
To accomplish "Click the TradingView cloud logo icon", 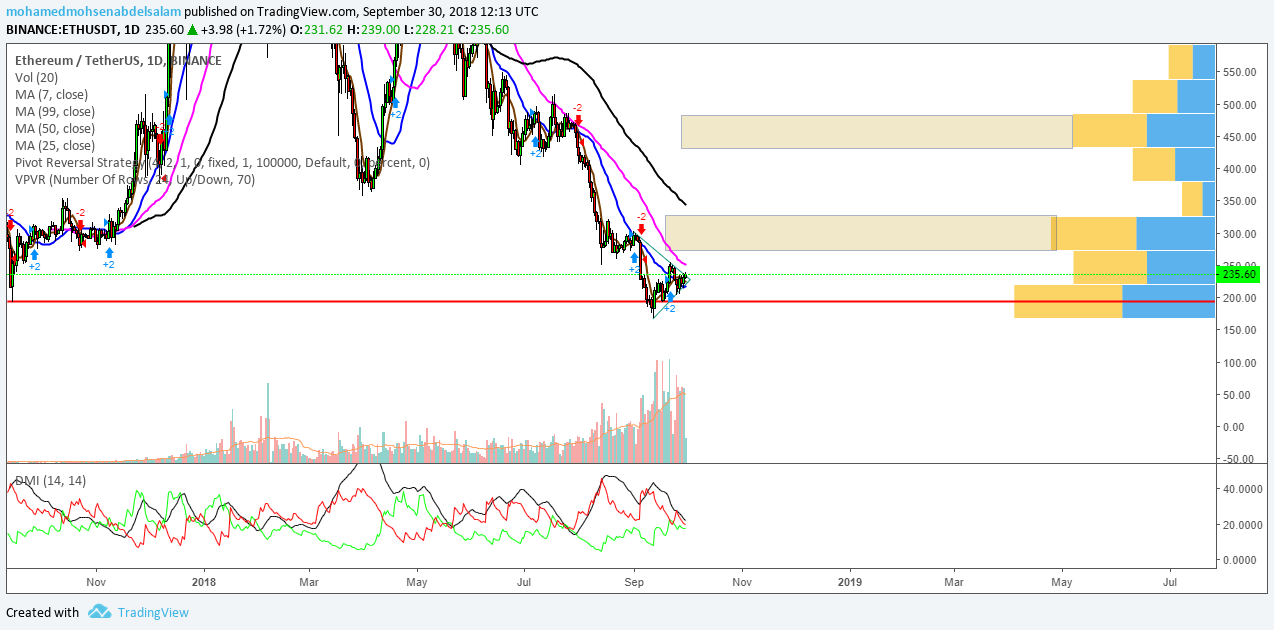I will pyautogui.click(x=98, y=612).
